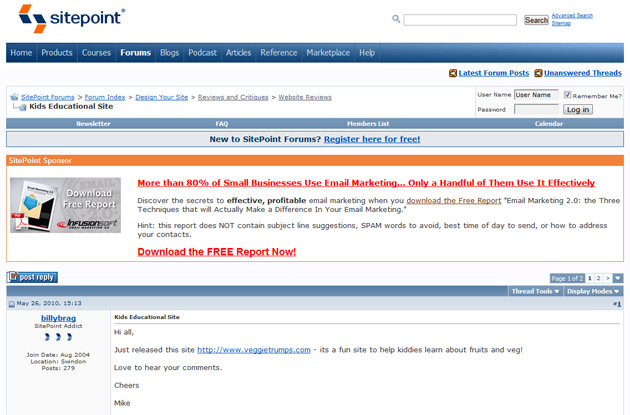Open the Members List menu item
The image size is (630, 415).
368,124
